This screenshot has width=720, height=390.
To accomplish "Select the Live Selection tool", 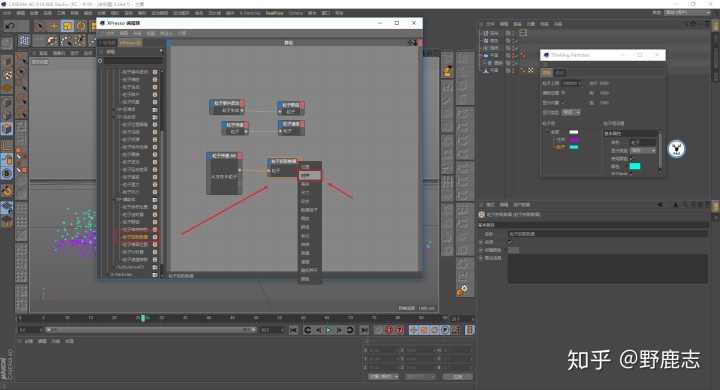I will 40,26.
